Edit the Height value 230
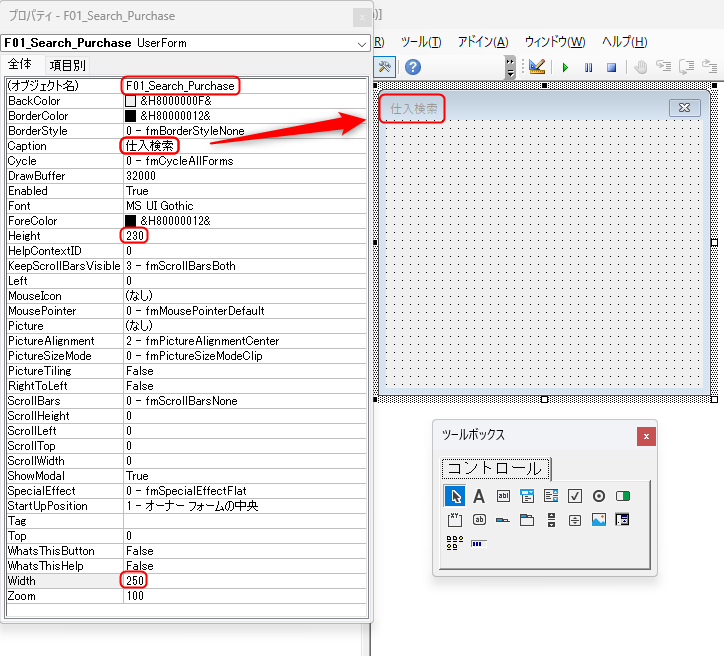 pos(245,236)
